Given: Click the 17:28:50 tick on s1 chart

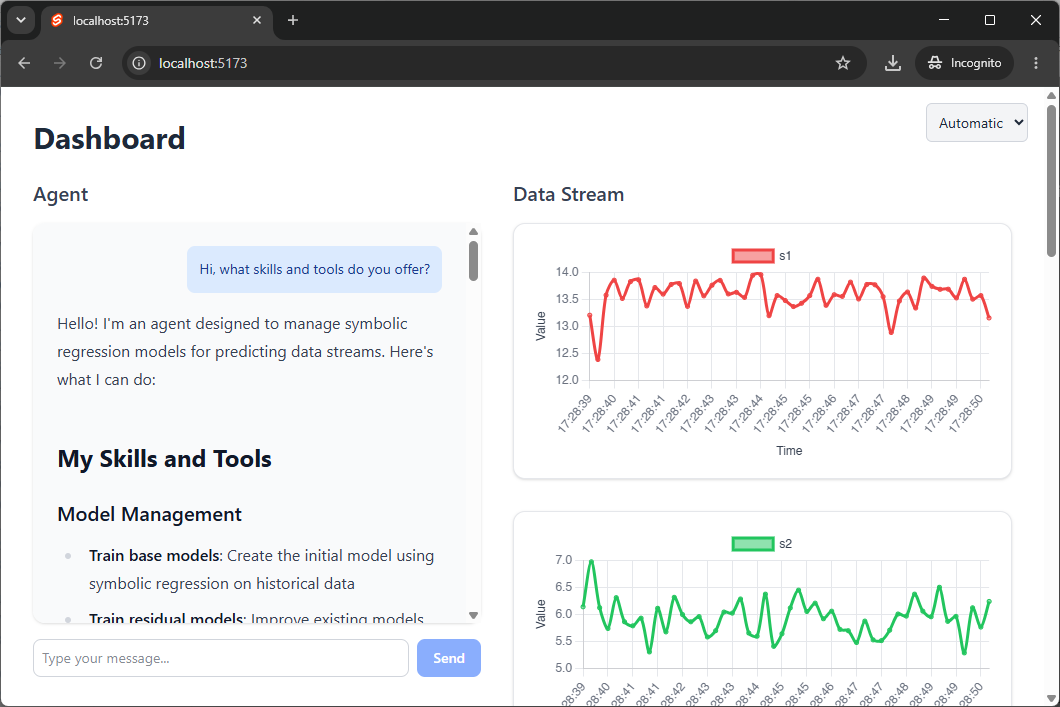Looking at the screenshot, I should (x=967, y=414).
